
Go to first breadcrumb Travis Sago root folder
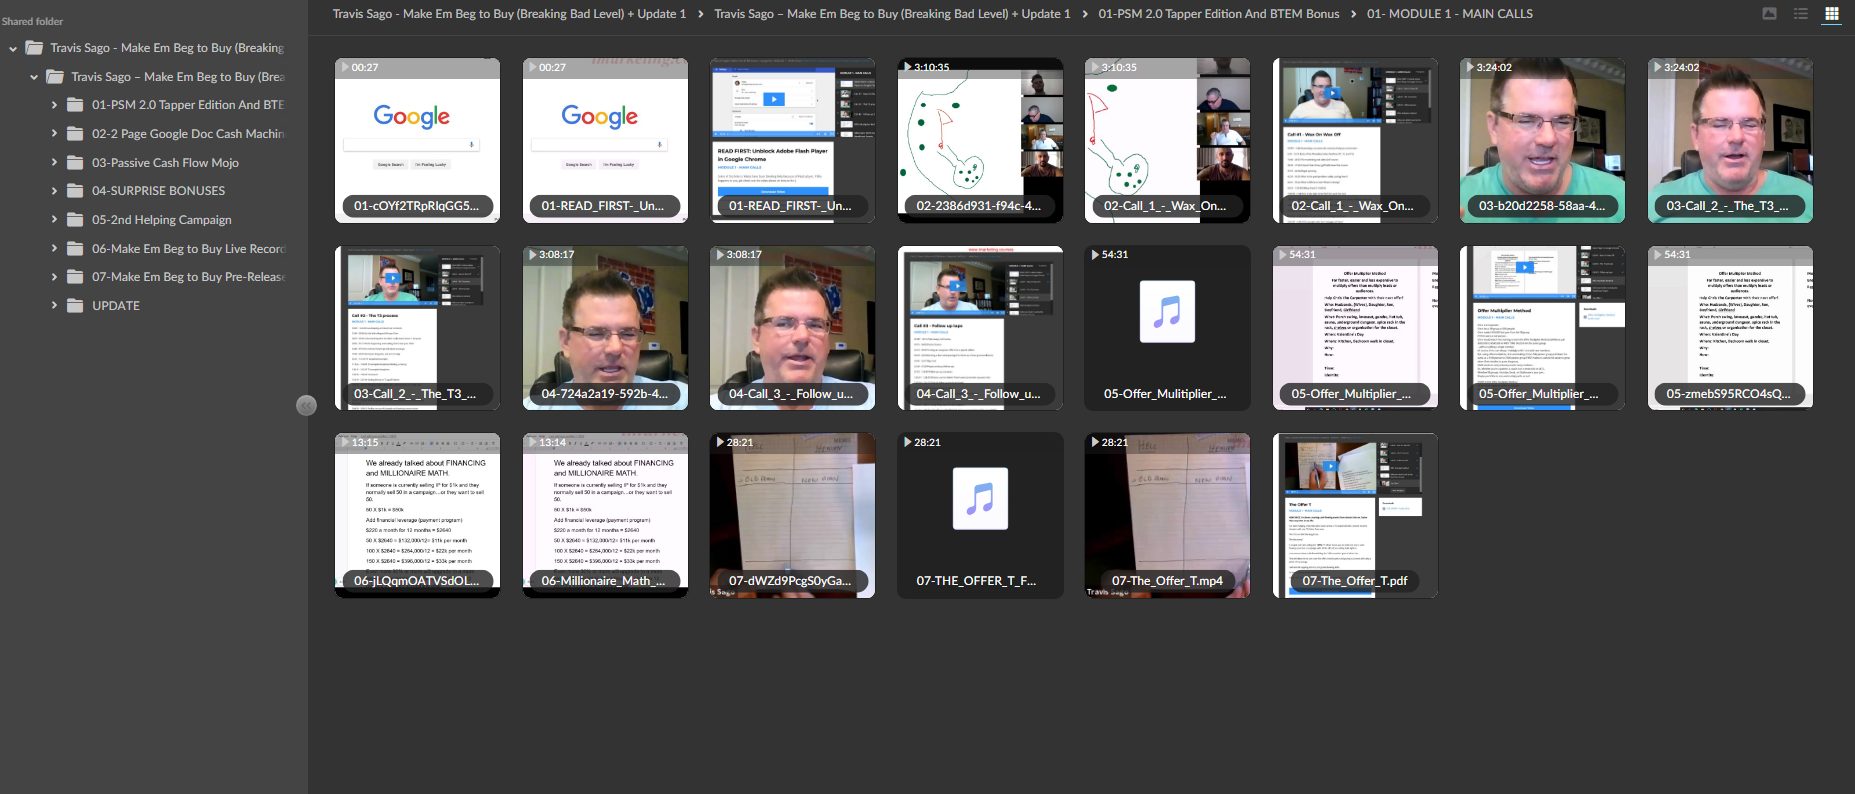click(x=509, y=14)
